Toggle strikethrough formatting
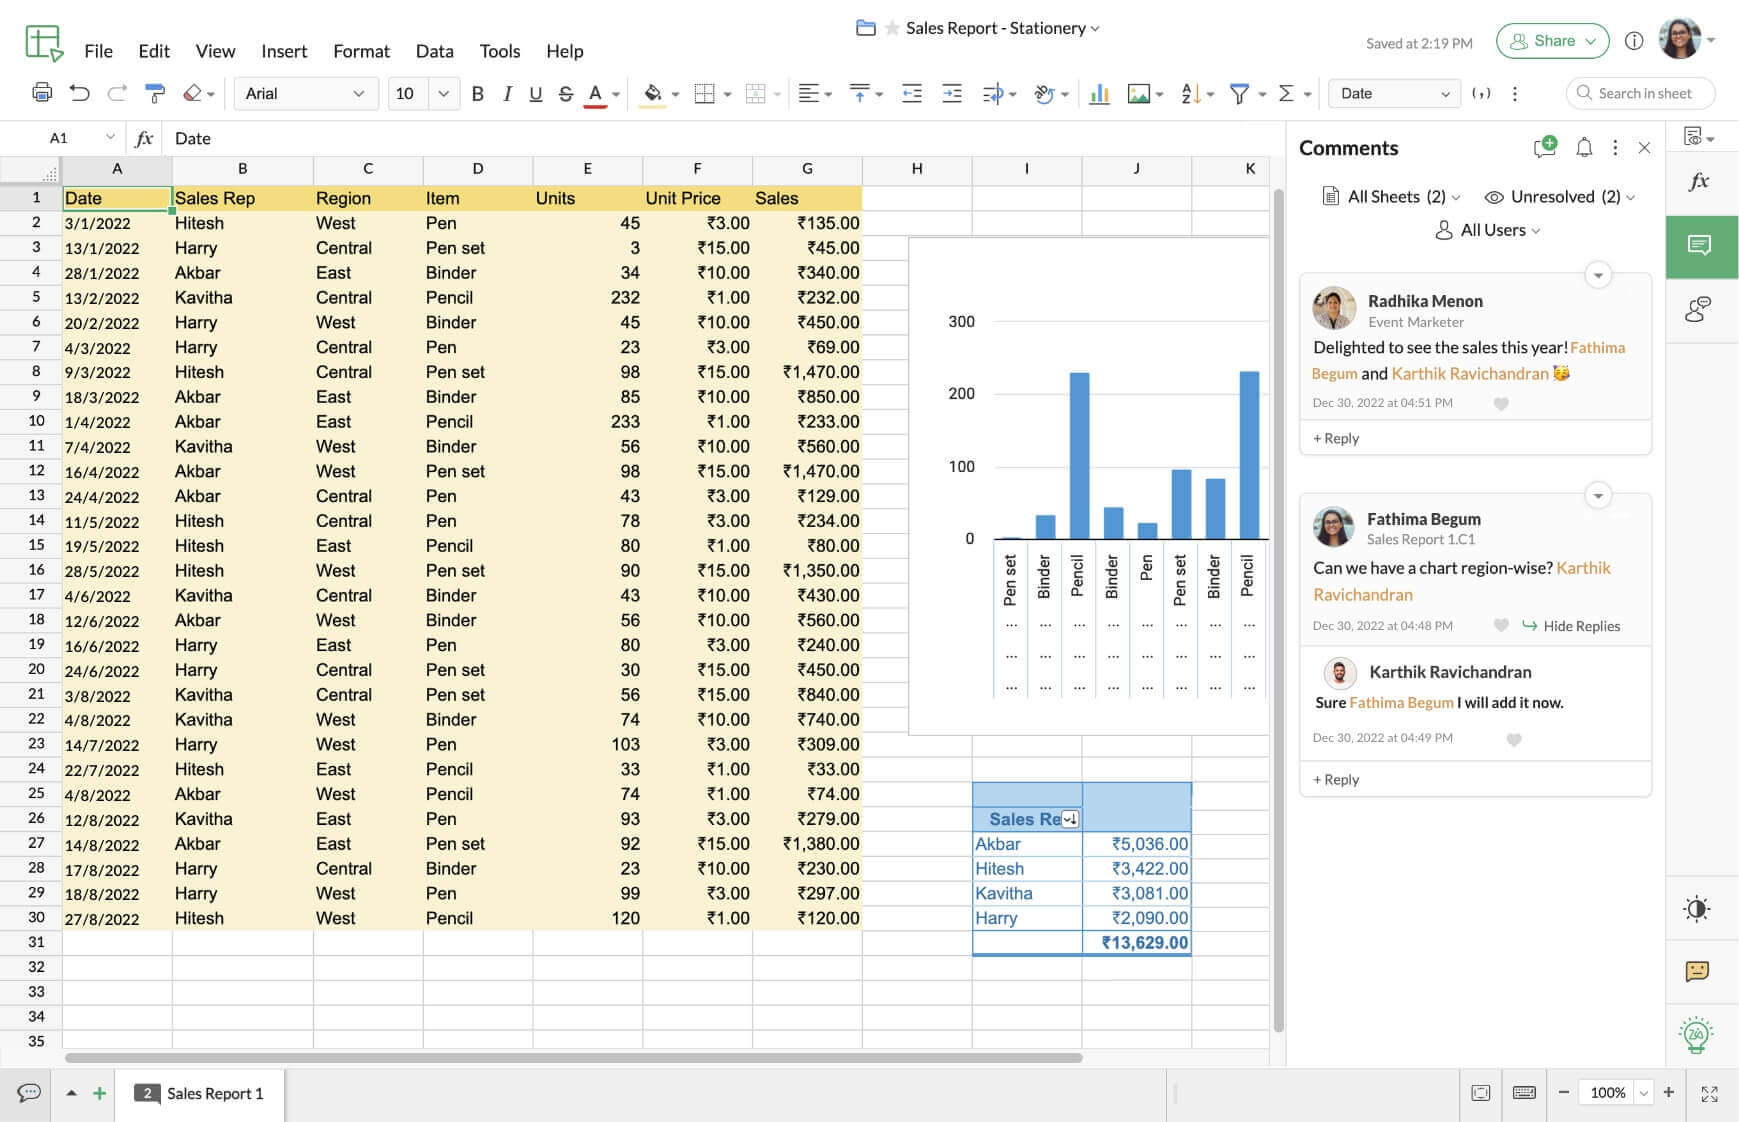 566,93
